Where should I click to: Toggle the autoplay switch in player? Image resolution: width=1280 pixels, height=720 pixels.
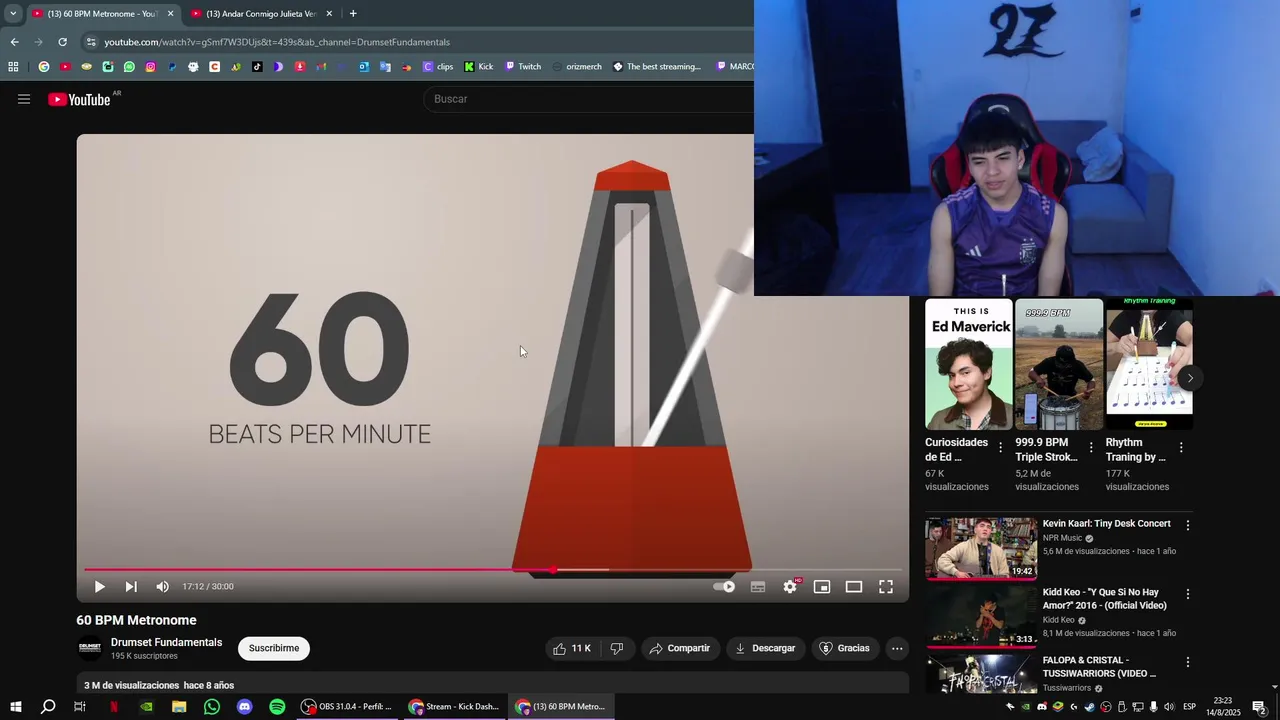pos(724,587)
